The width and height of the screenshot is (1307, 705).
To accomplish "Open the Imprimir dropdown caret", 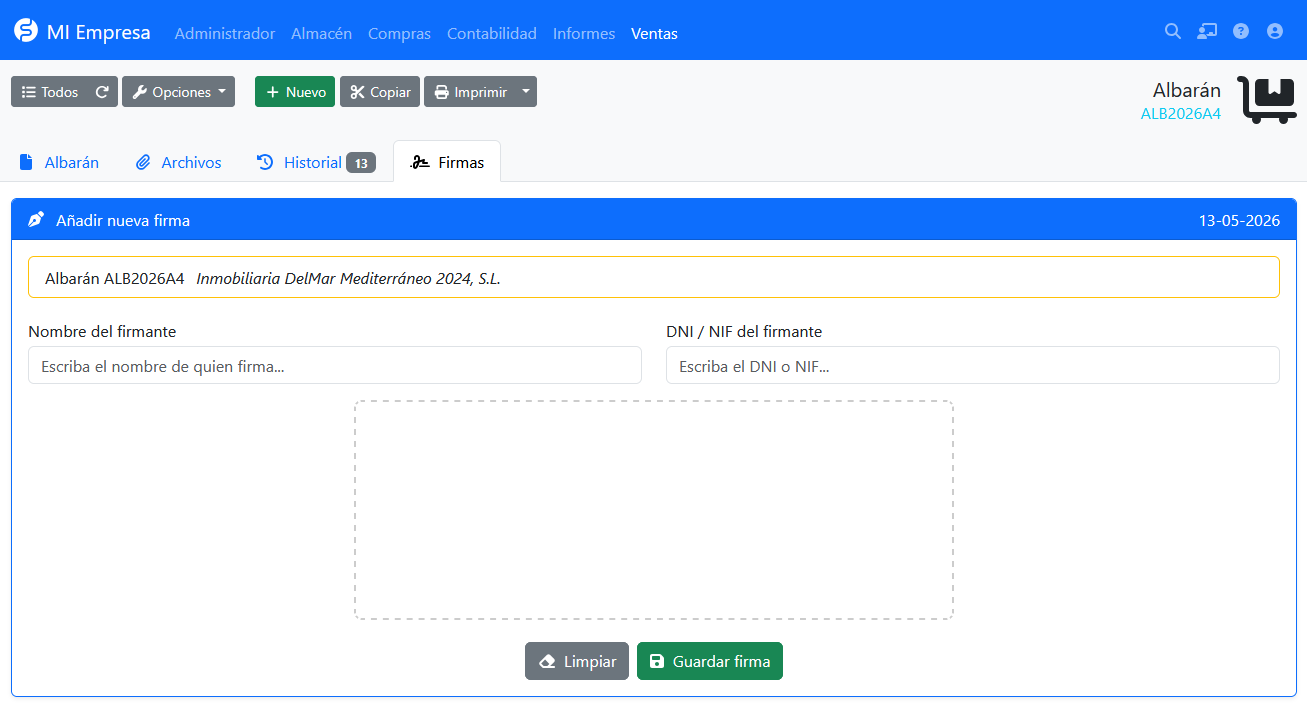I will 526,92.
